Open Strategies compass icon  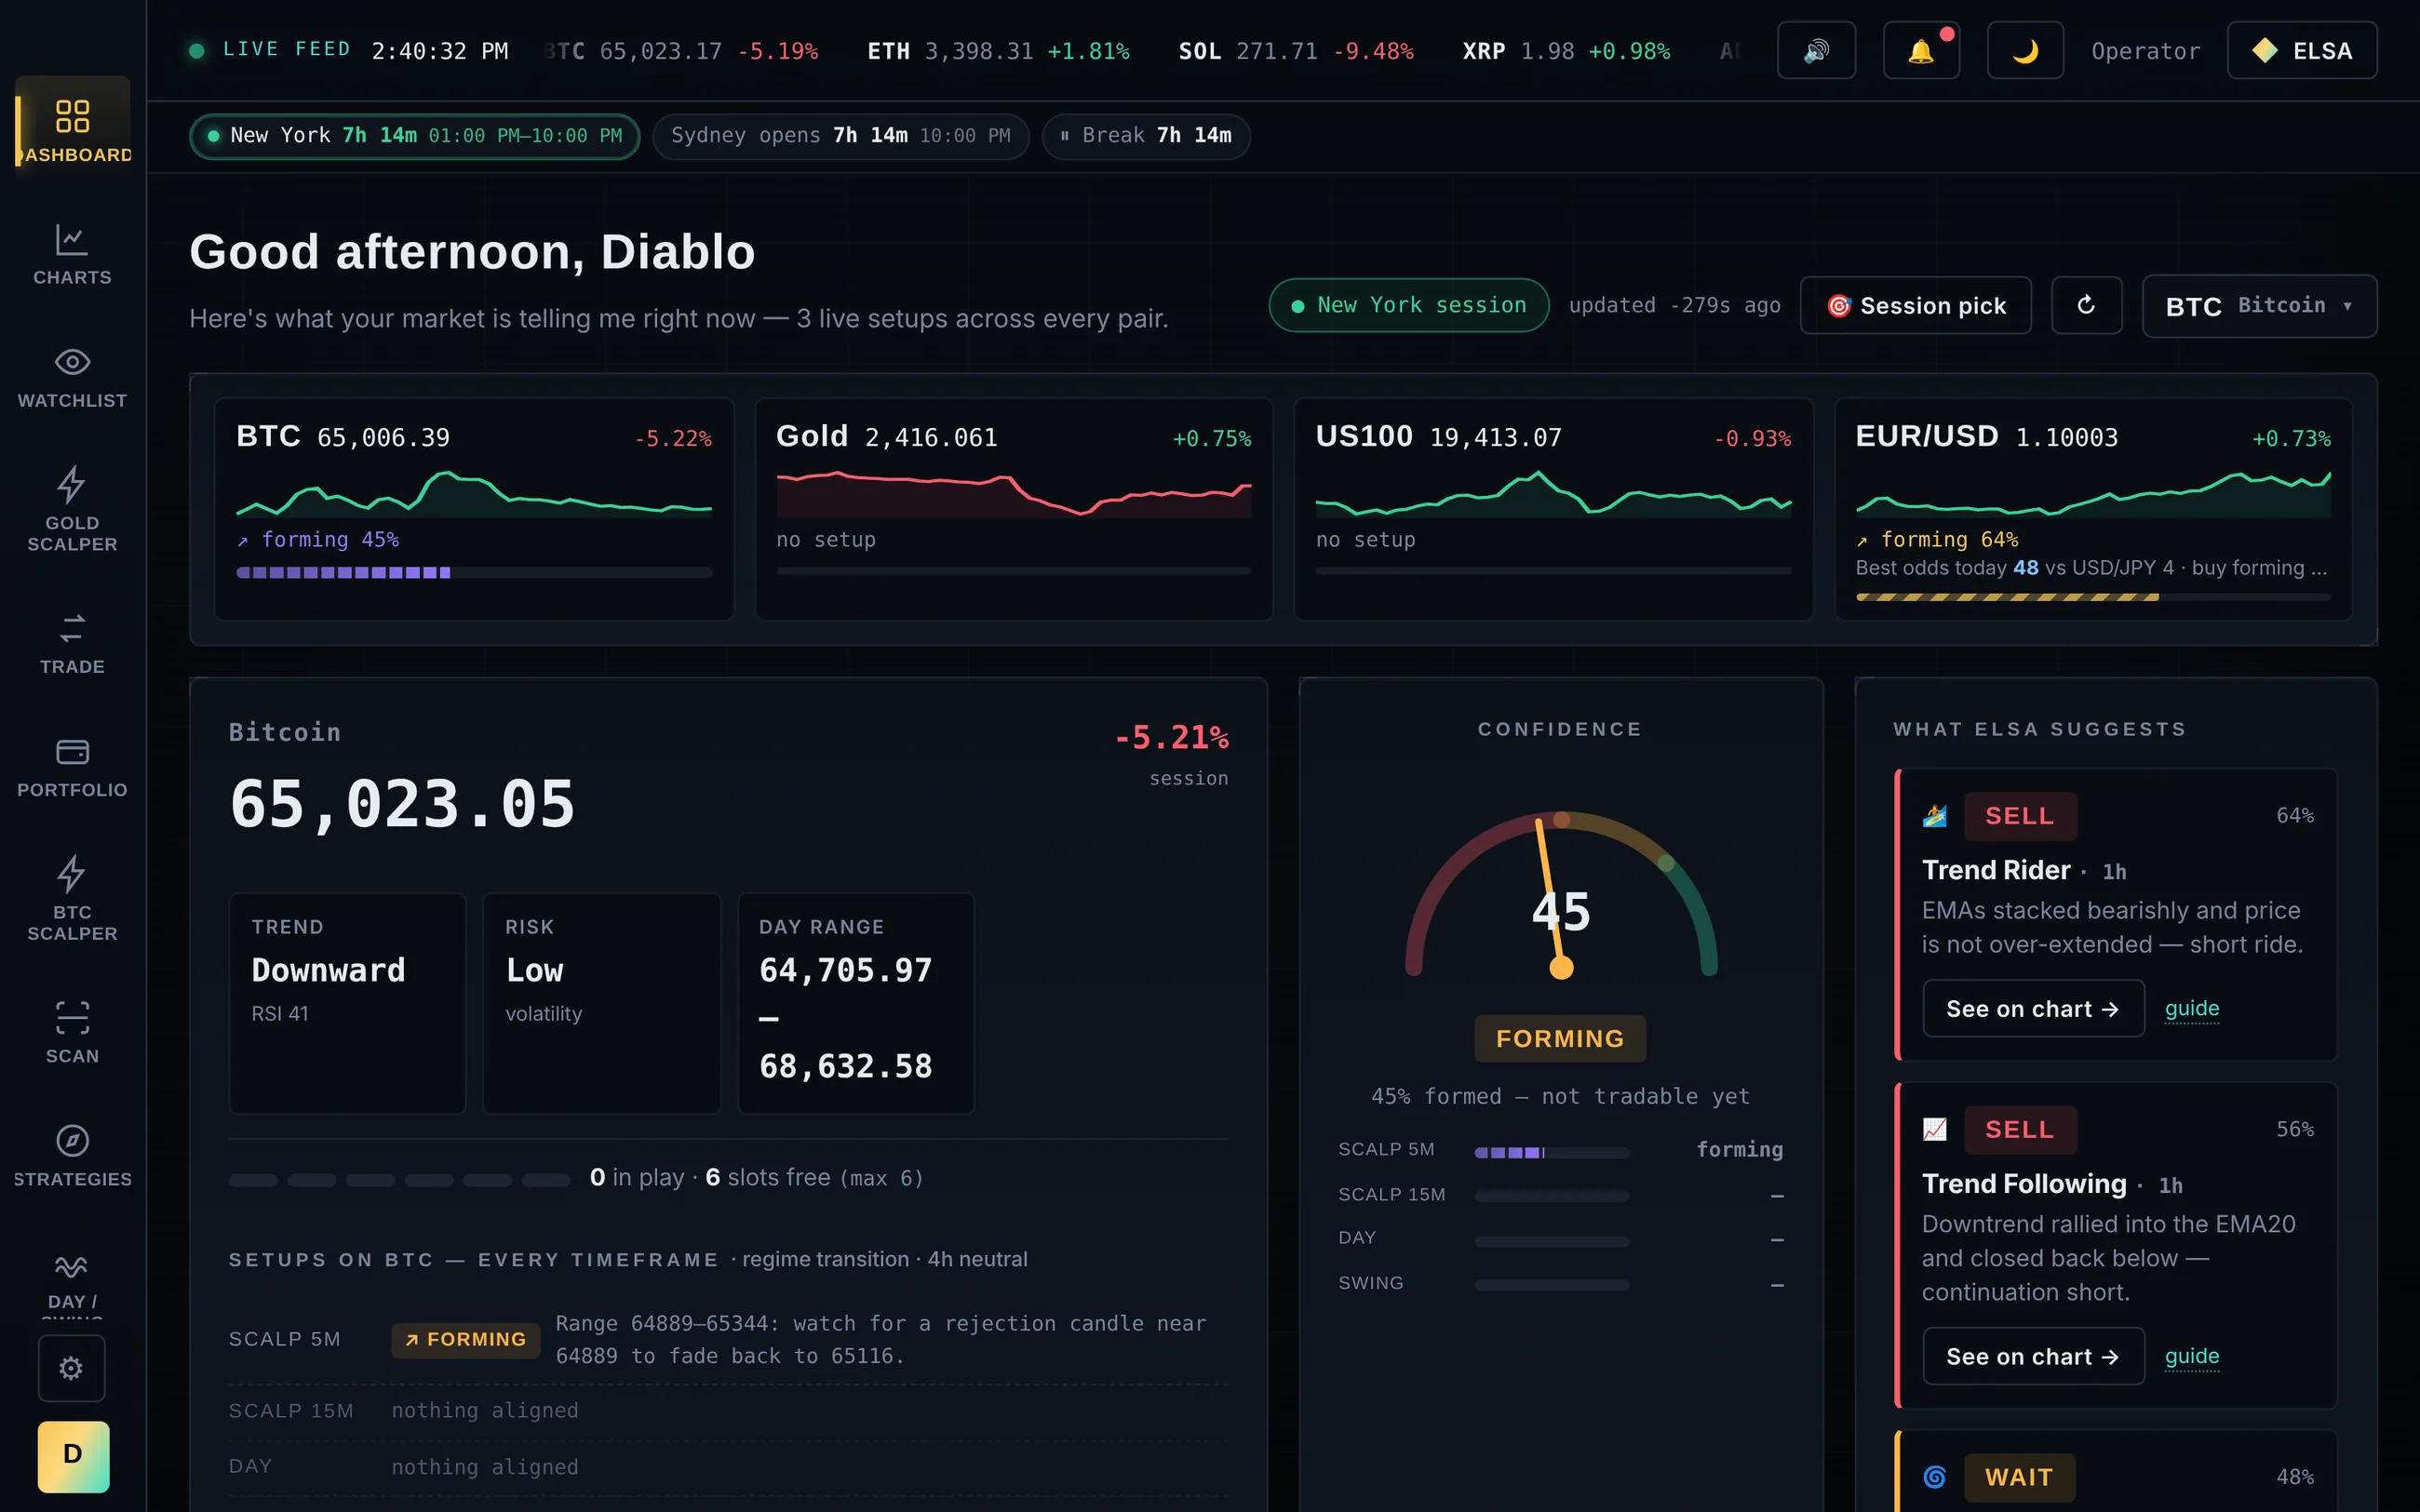72,1140
